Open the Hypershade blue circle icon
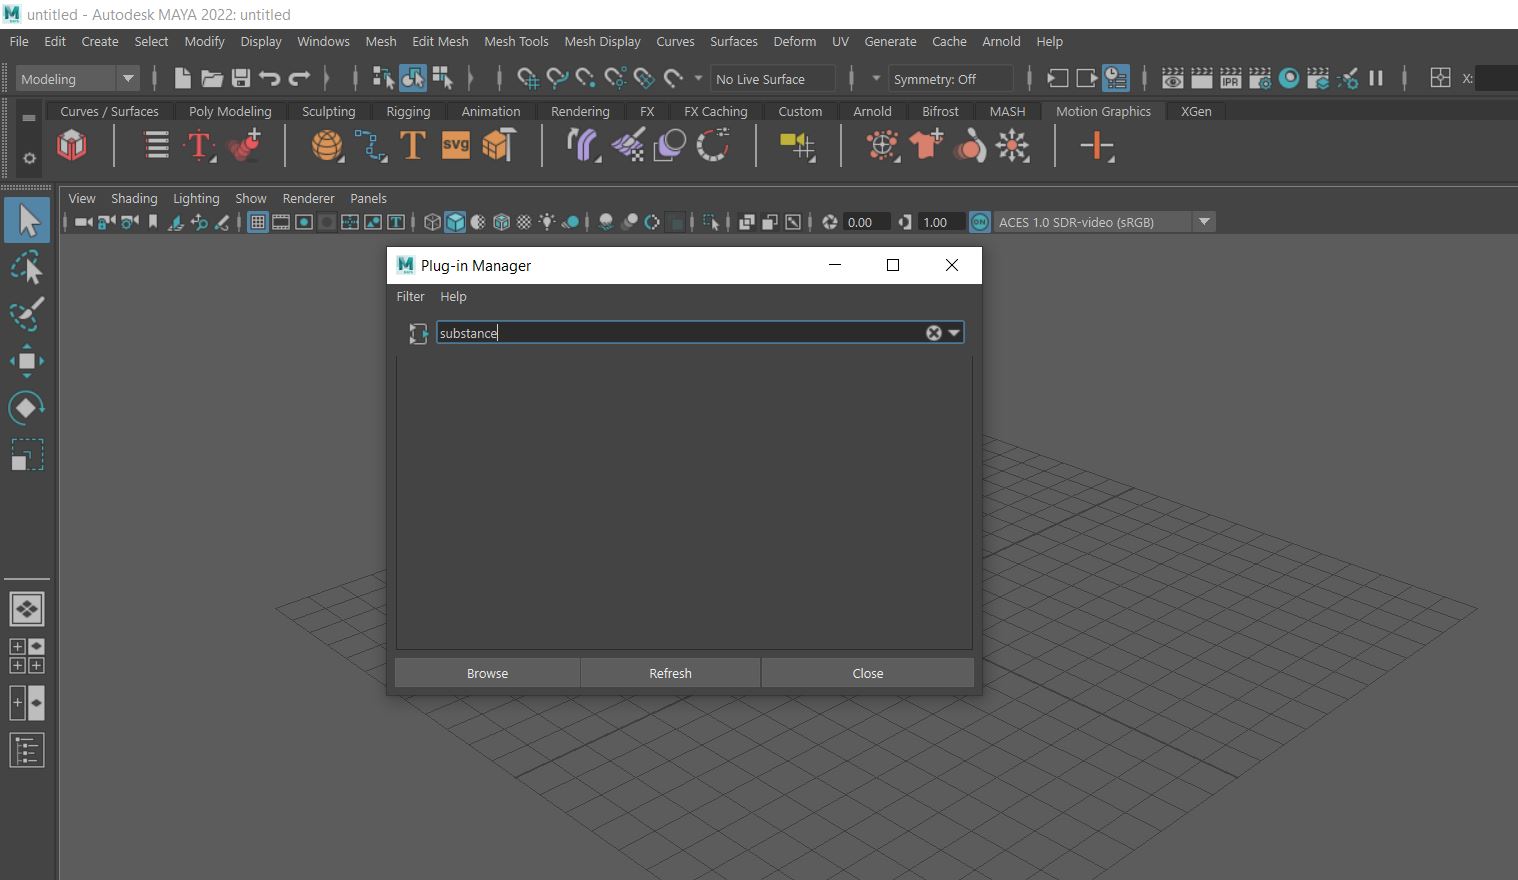 click(1289, 79)
